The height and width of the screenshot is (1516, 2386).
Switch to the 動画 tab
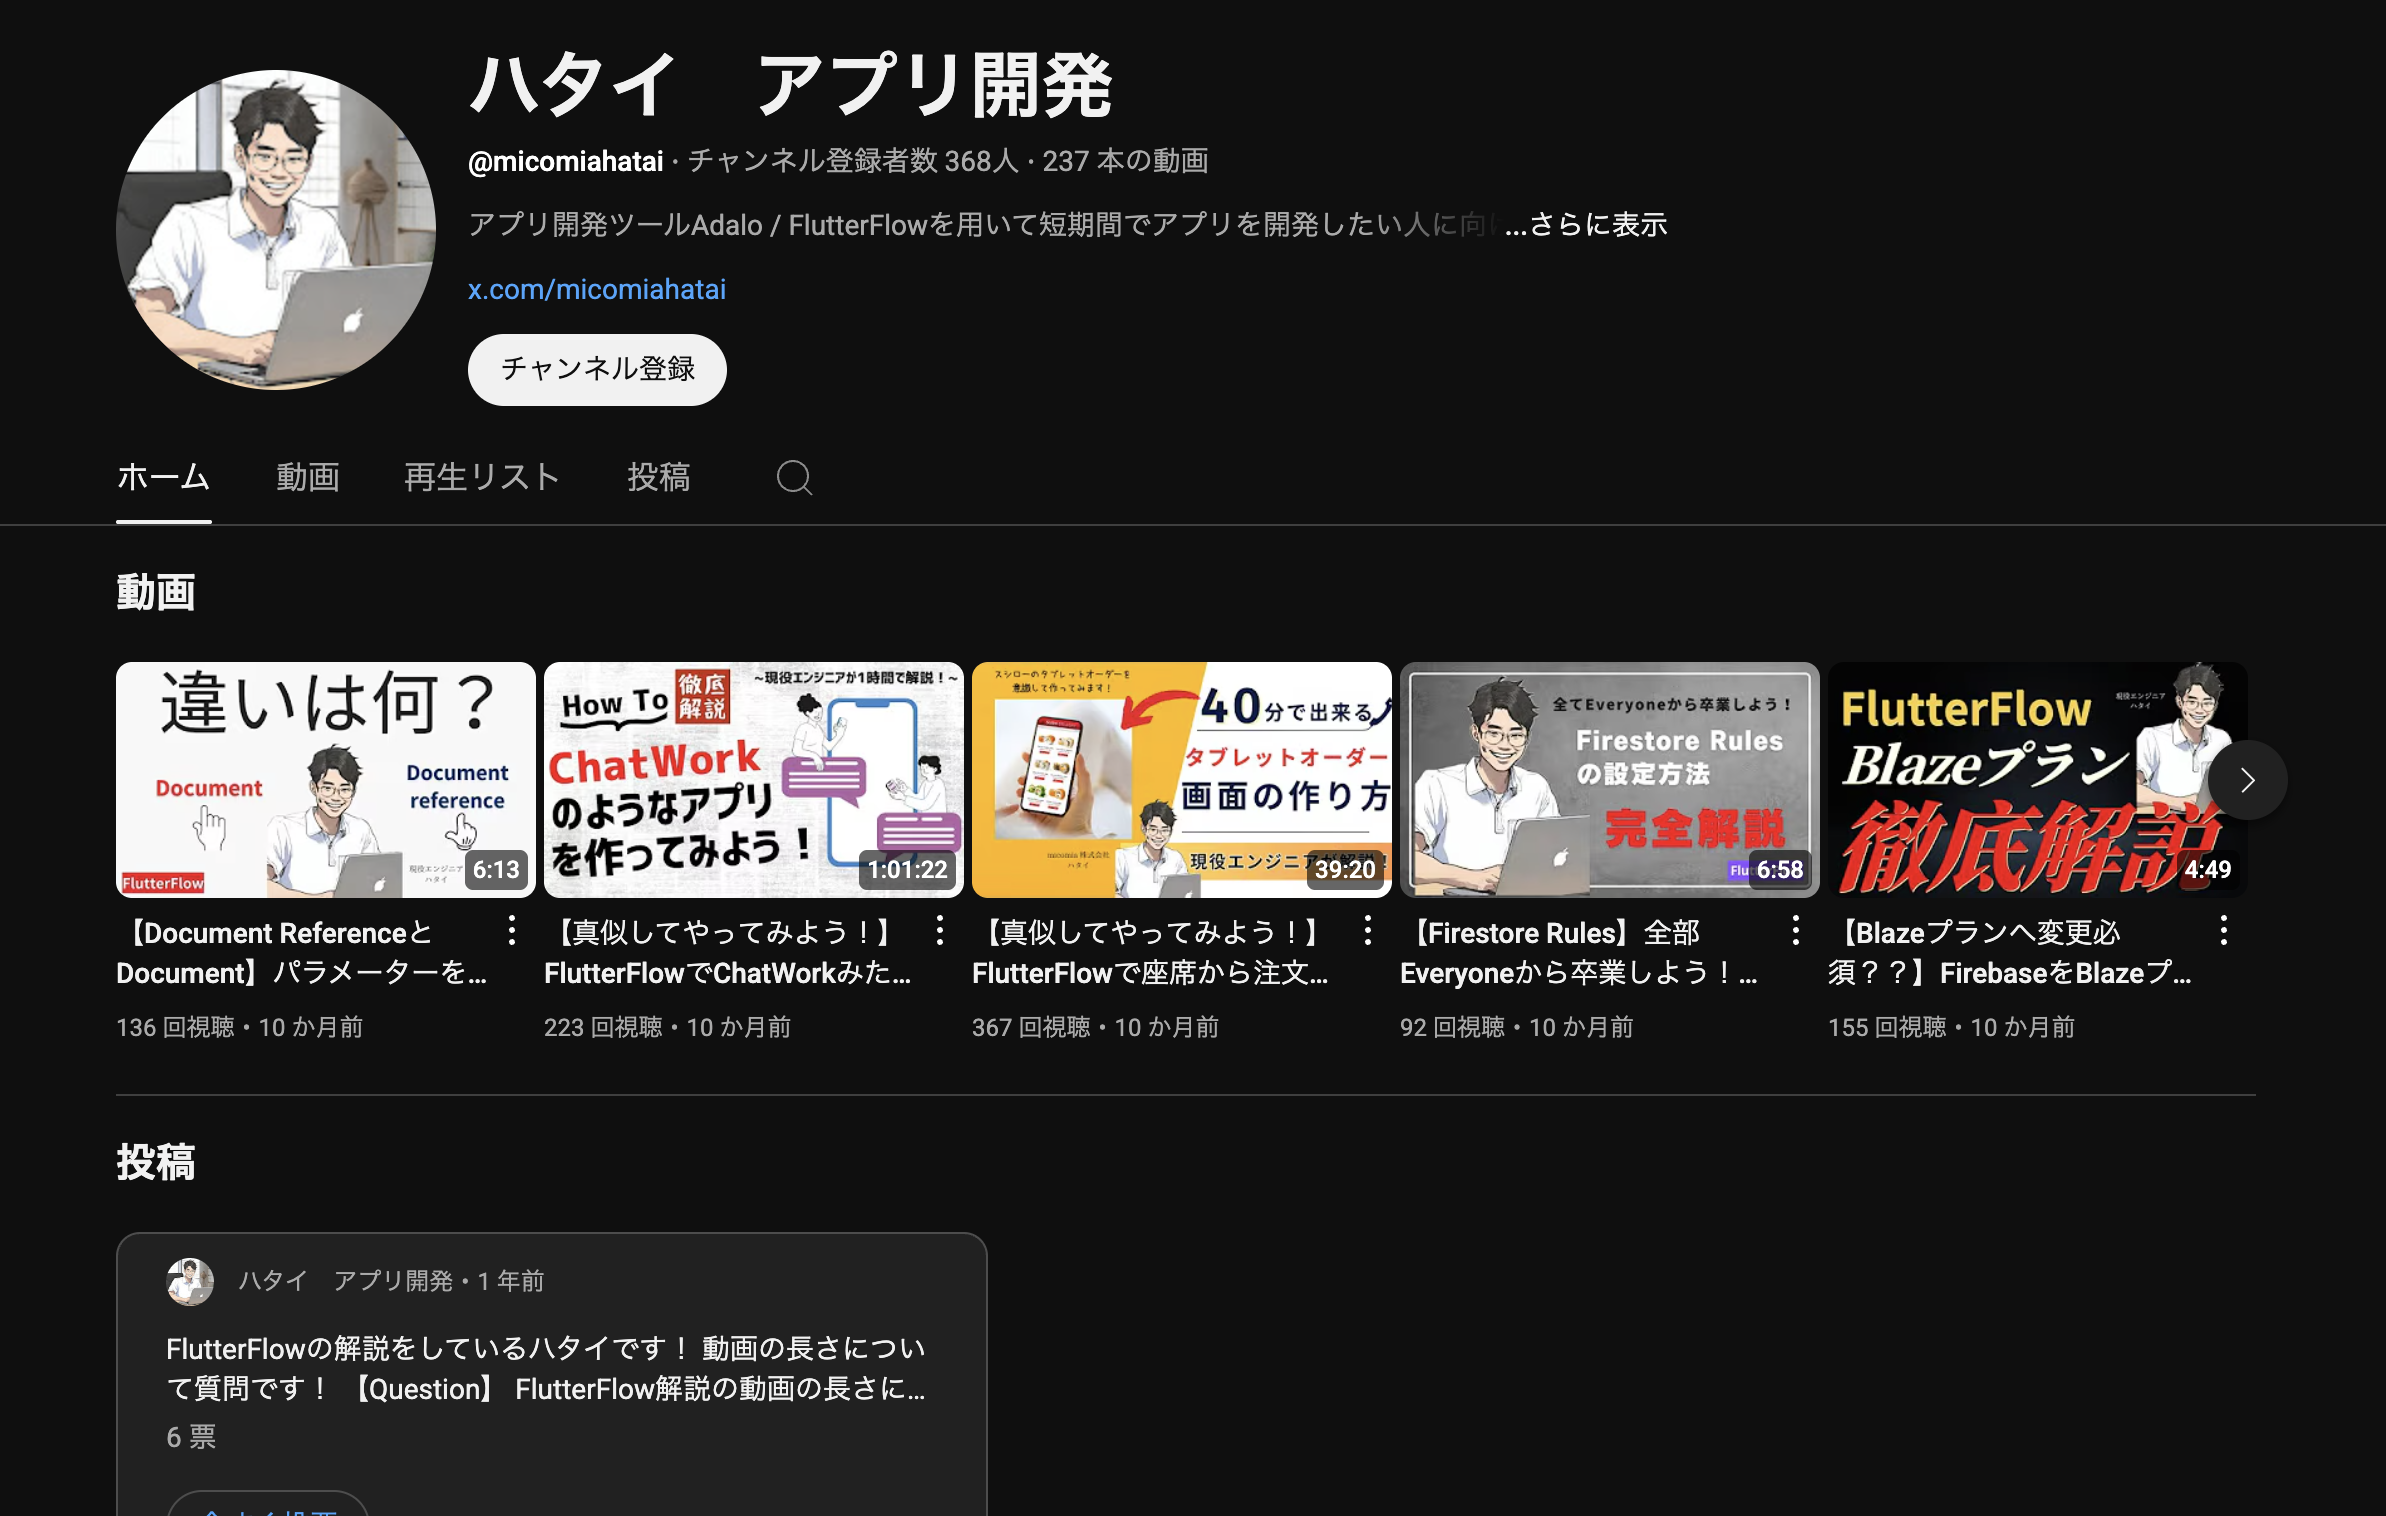point(308,478)
